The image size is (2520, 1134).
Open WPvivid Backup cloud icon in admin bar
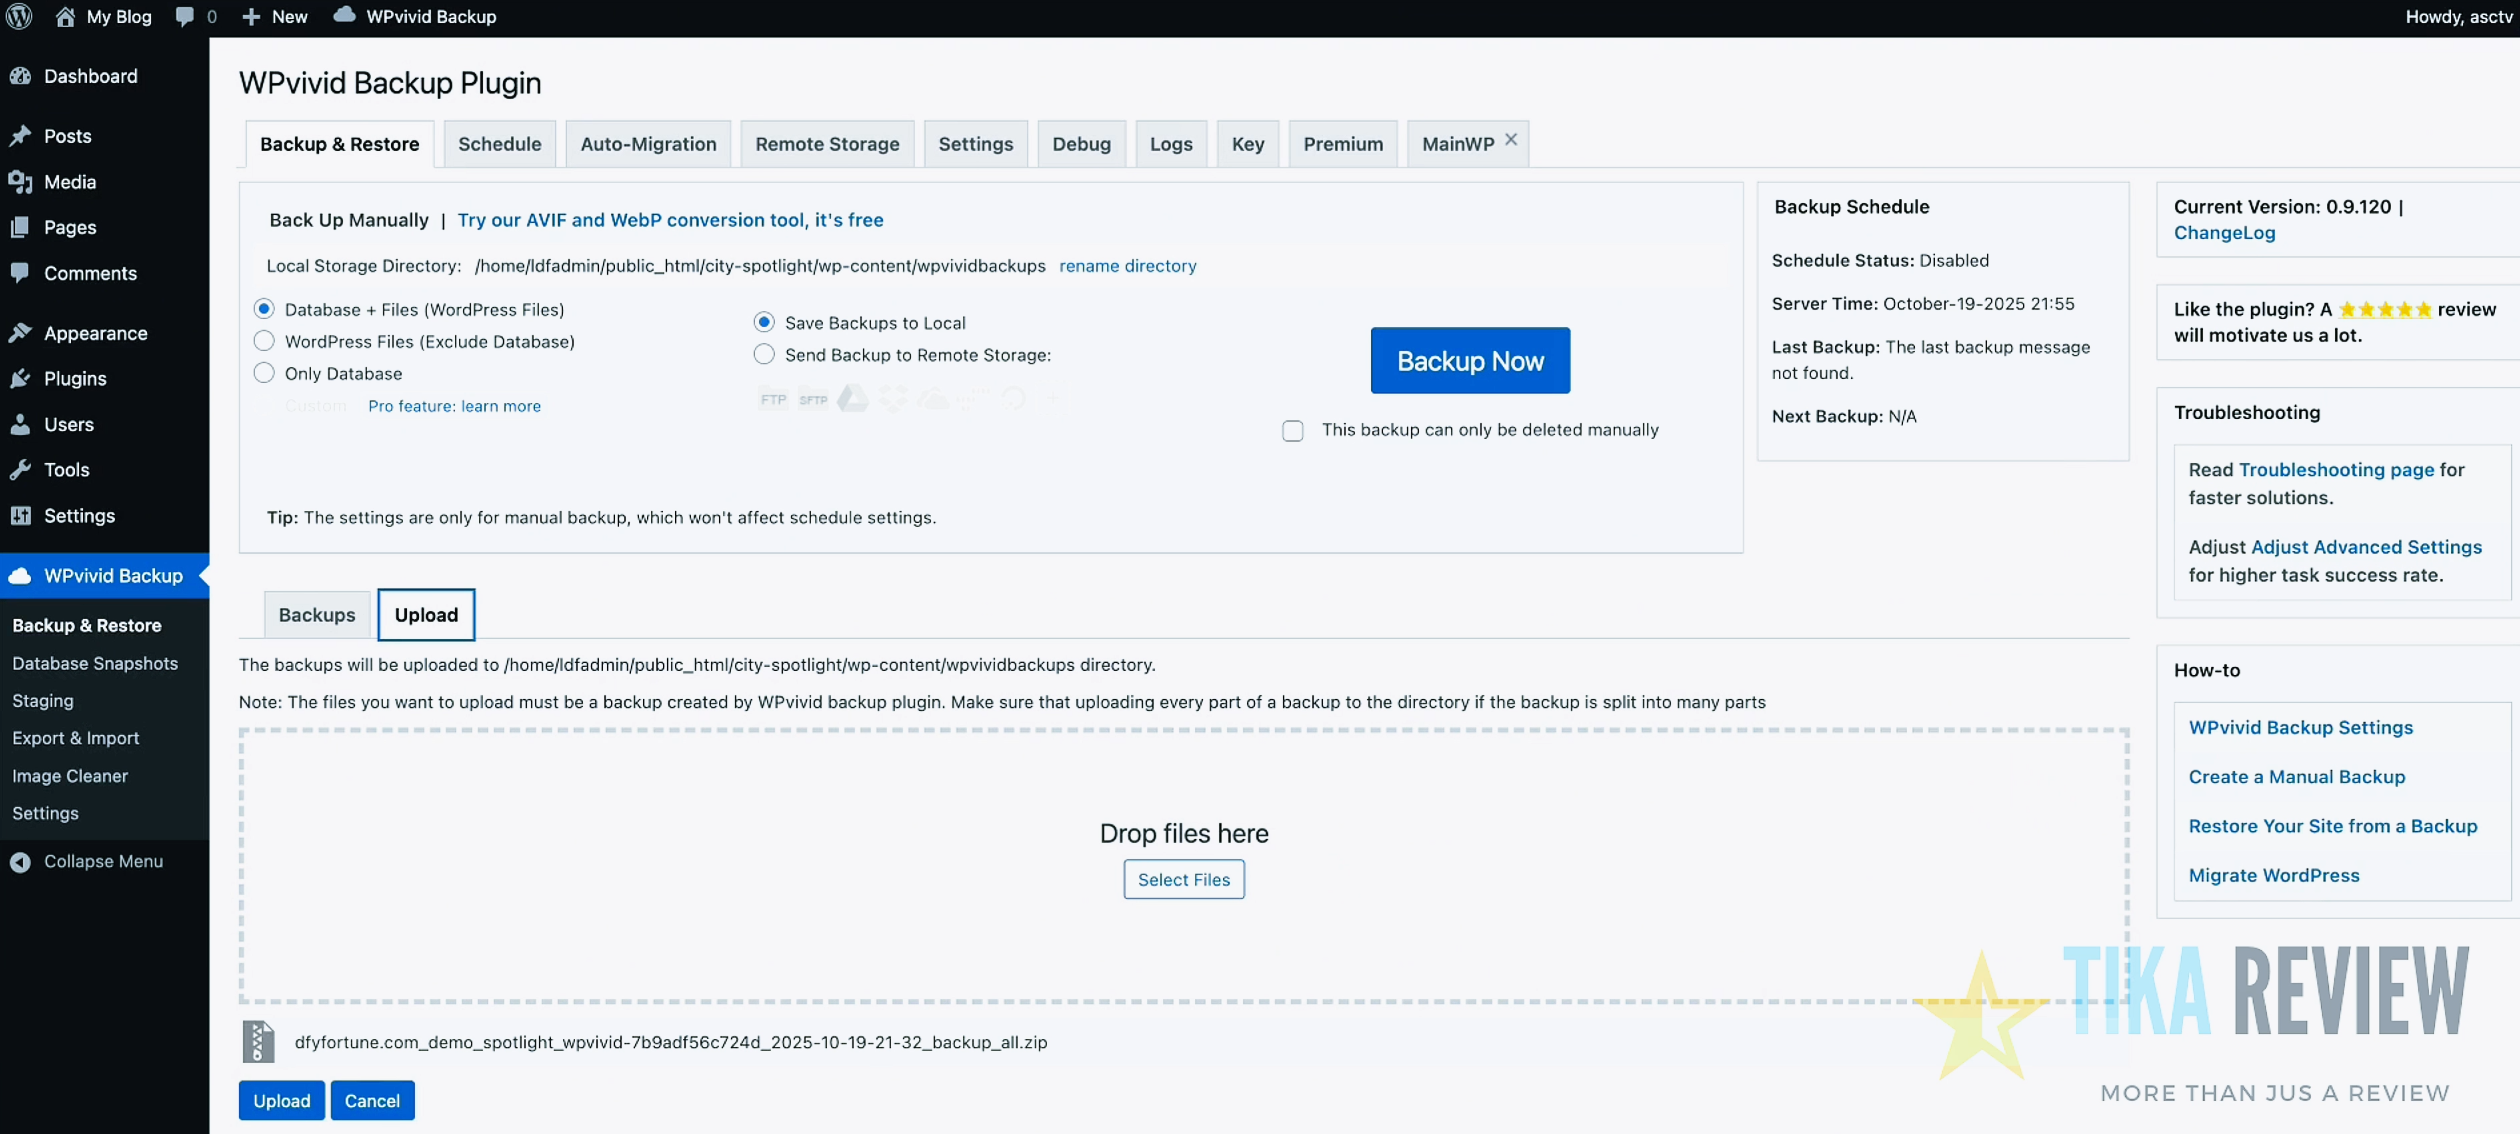coord(344,15)
